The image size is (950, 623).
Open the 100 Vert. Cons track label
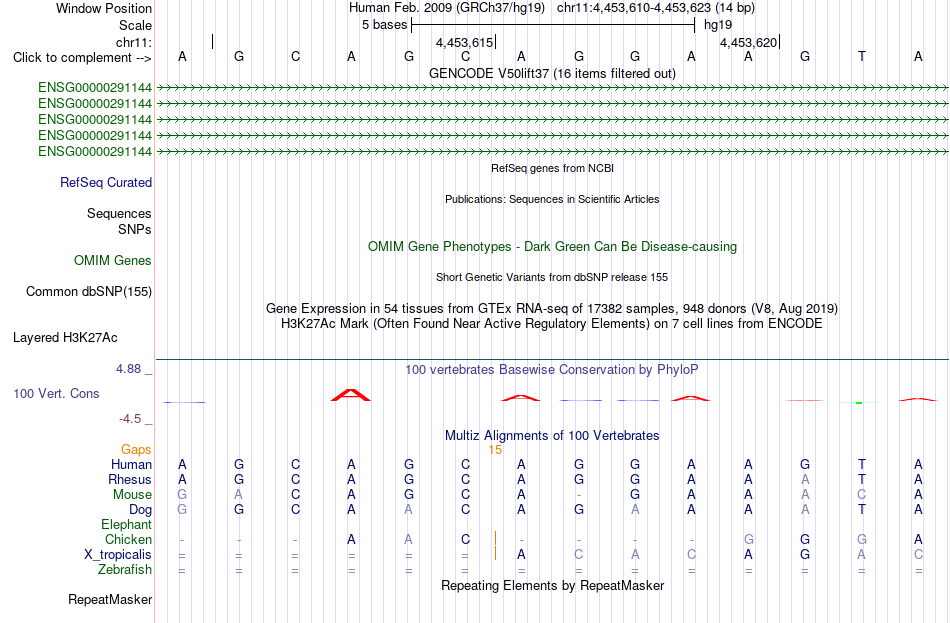56,393
